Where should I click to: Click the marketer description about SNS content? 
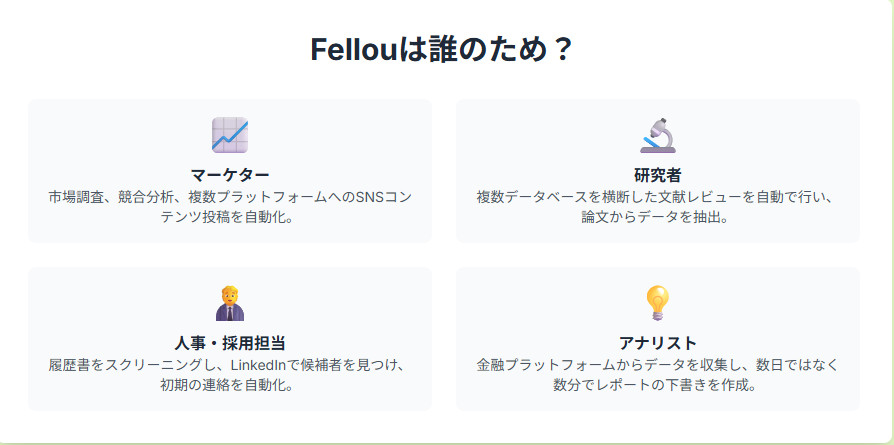[230, 197]
